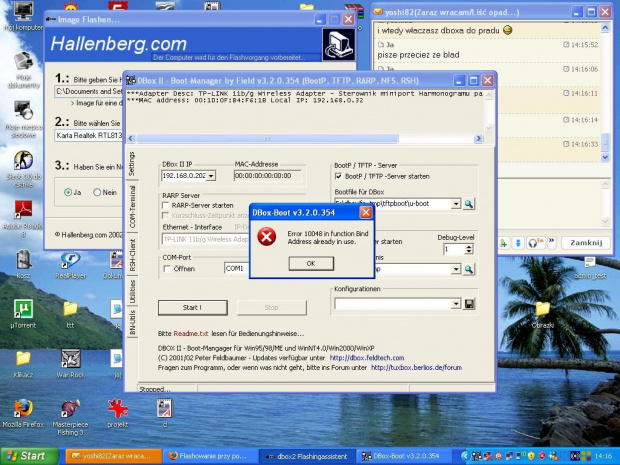Image resolution: width=620 pixels, height=465 pixels.
Task: Expand chat toolbar with the » chevron
Action: [552, 240]
